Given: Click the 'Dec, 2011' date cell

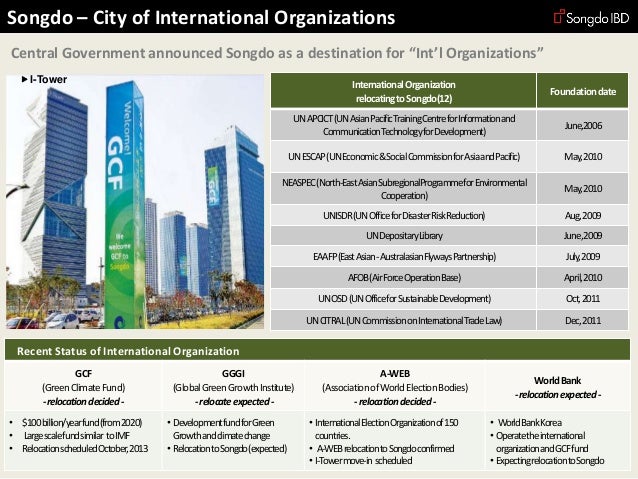Looking at the screenshot, I should point(583,321).
